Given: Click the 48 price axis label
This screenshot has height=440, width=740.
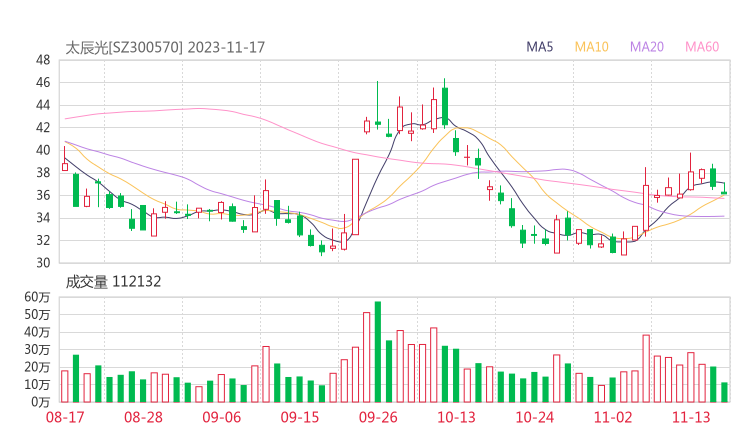Looking at the screenshot, I should 42,60.
